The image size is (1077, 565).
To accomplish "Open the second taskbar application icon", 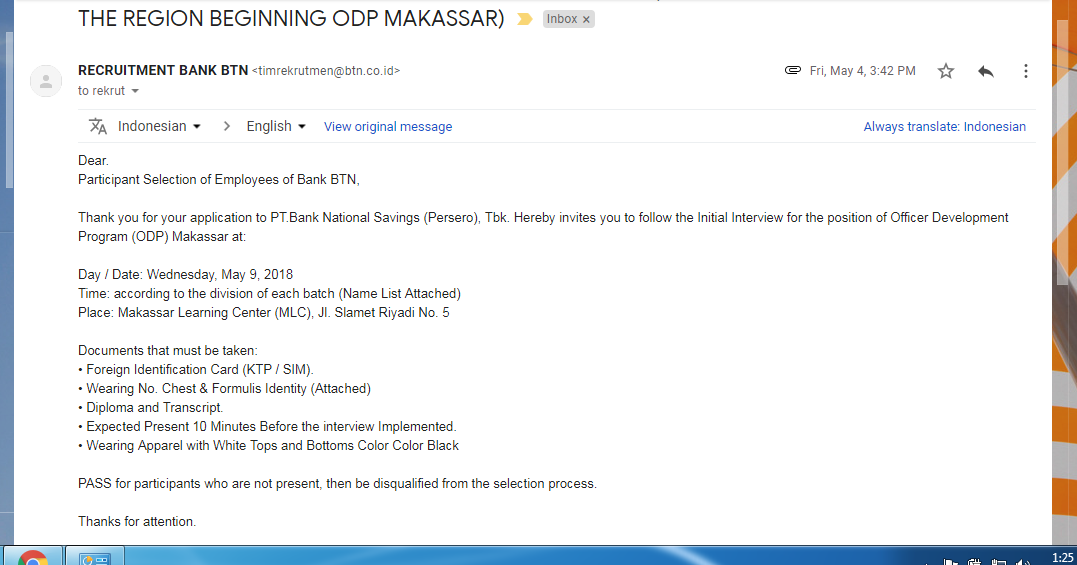I will (x=95, y=557).
